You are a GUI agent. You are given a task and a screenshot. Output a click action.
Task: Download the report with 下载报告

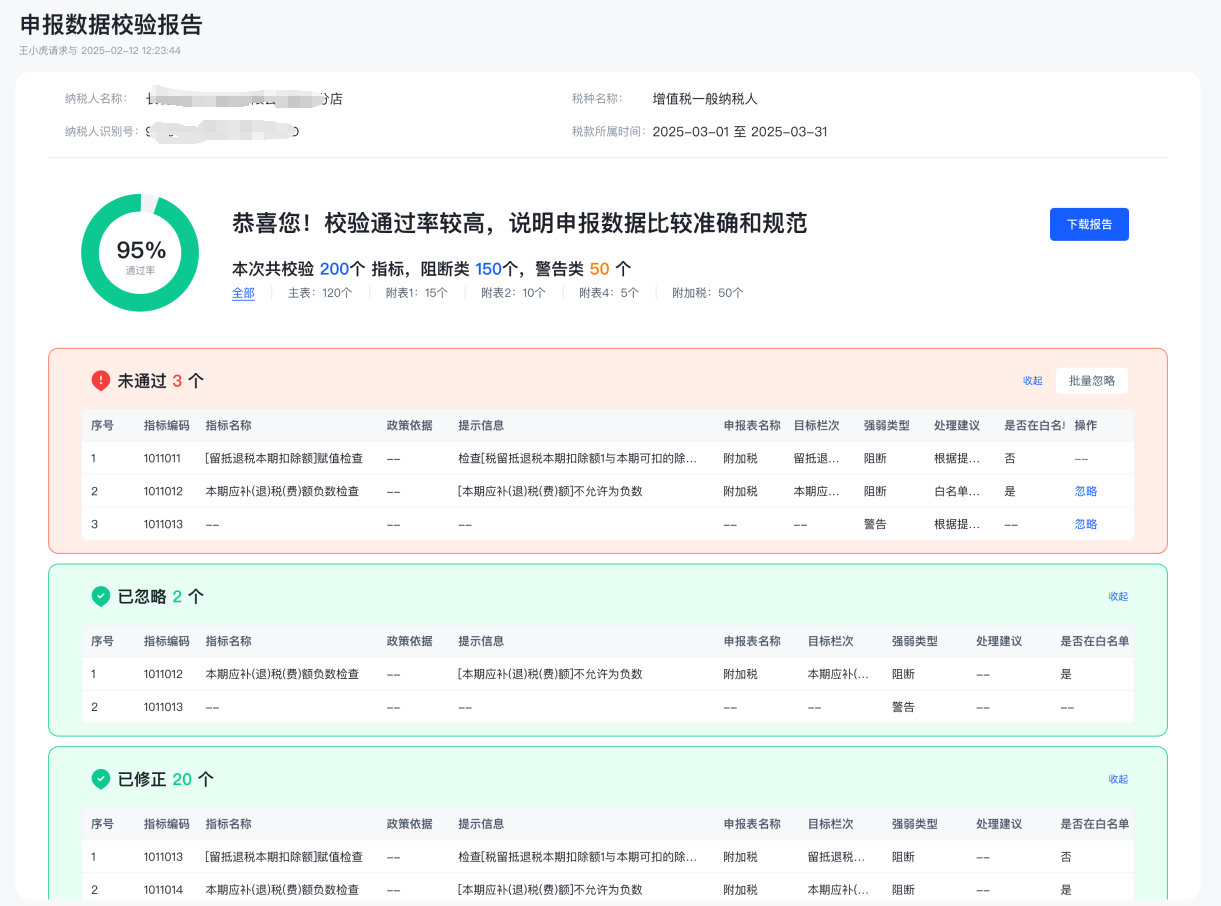tap(1089, 224)
